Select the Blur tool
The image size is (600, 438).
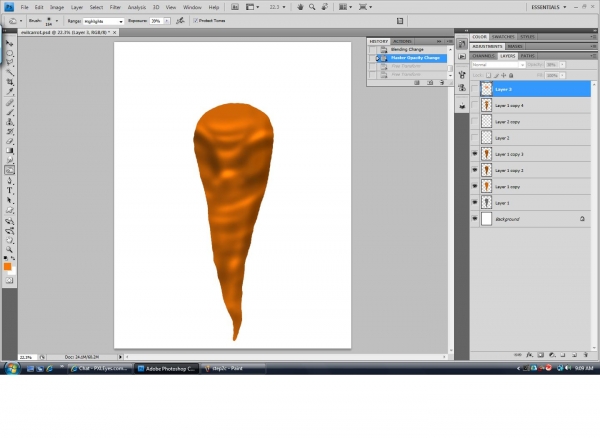10,160
